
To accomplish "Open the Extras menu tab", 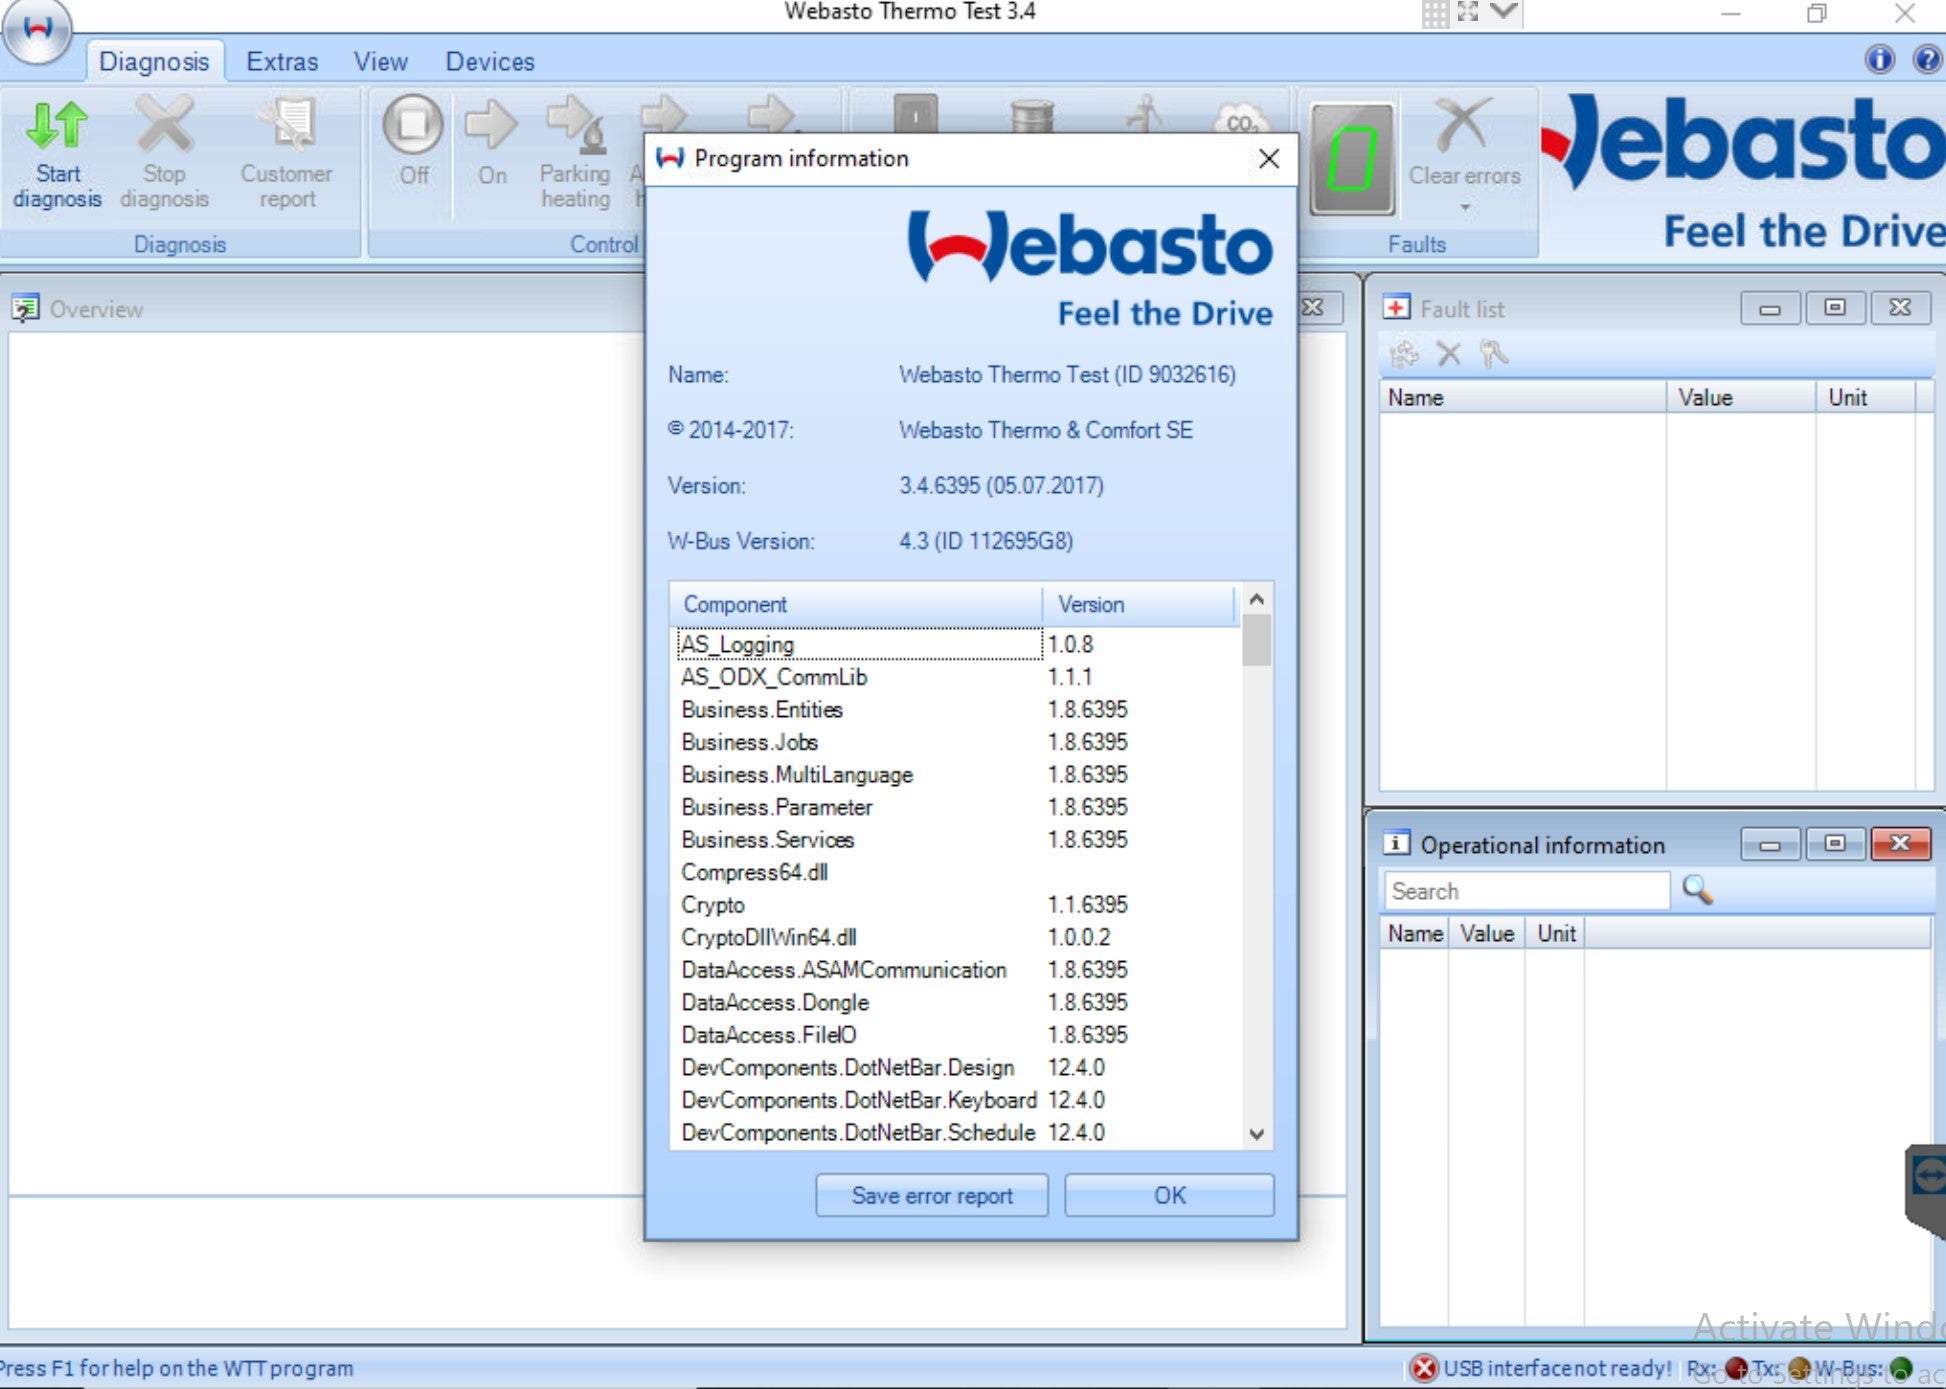I will coord(282,61).
